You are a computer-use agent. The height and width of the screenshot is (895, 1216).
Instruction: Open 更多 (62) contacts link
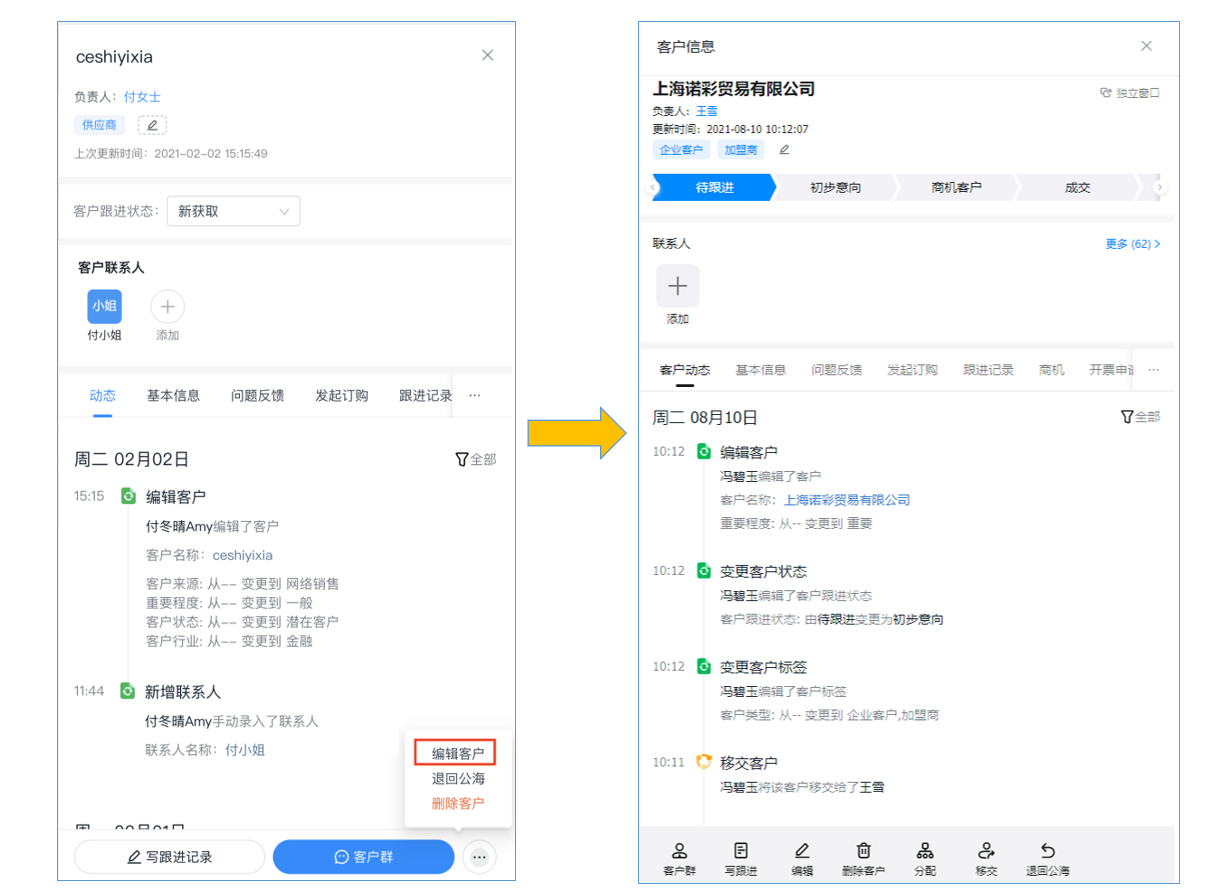tap(1133, 244)
